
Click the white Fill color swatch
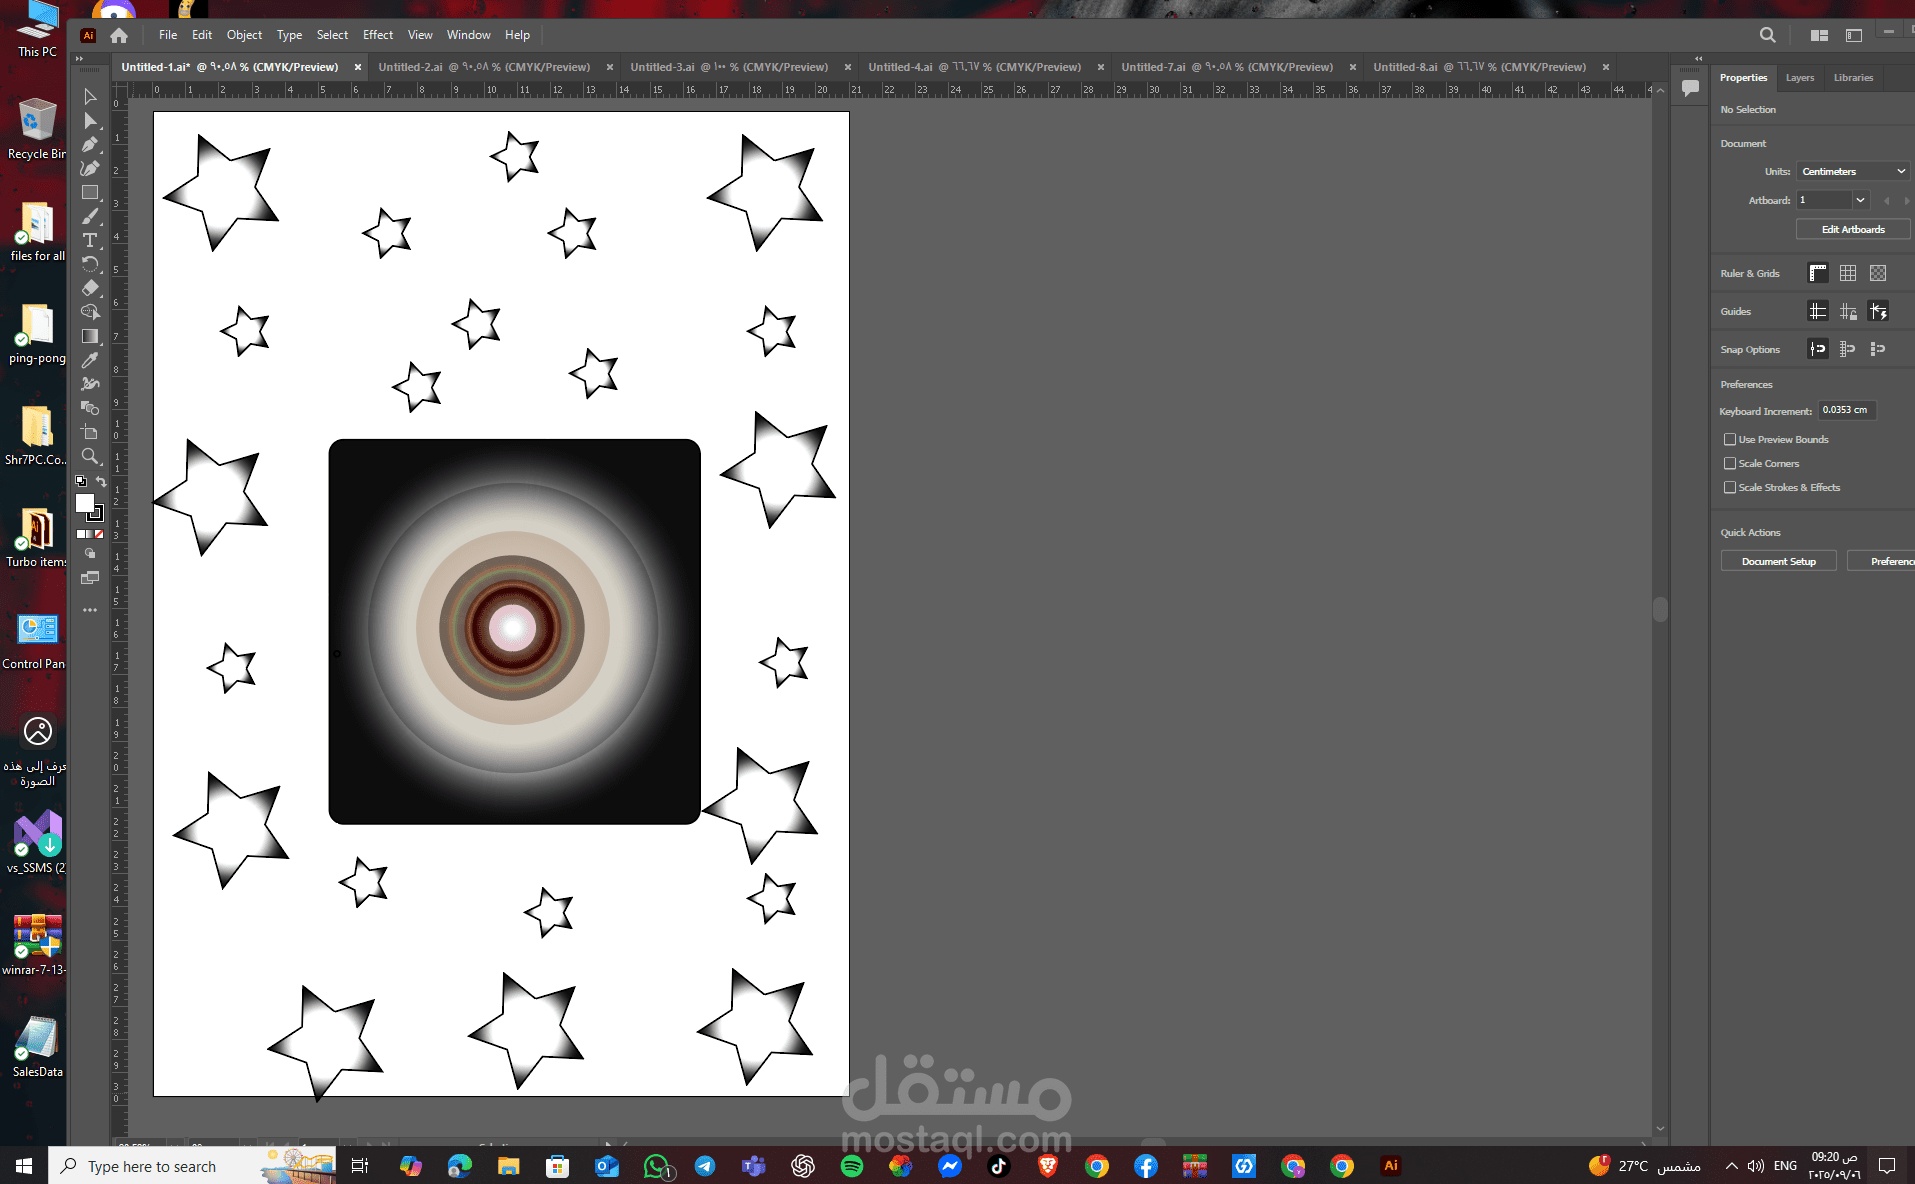[86, 503]
